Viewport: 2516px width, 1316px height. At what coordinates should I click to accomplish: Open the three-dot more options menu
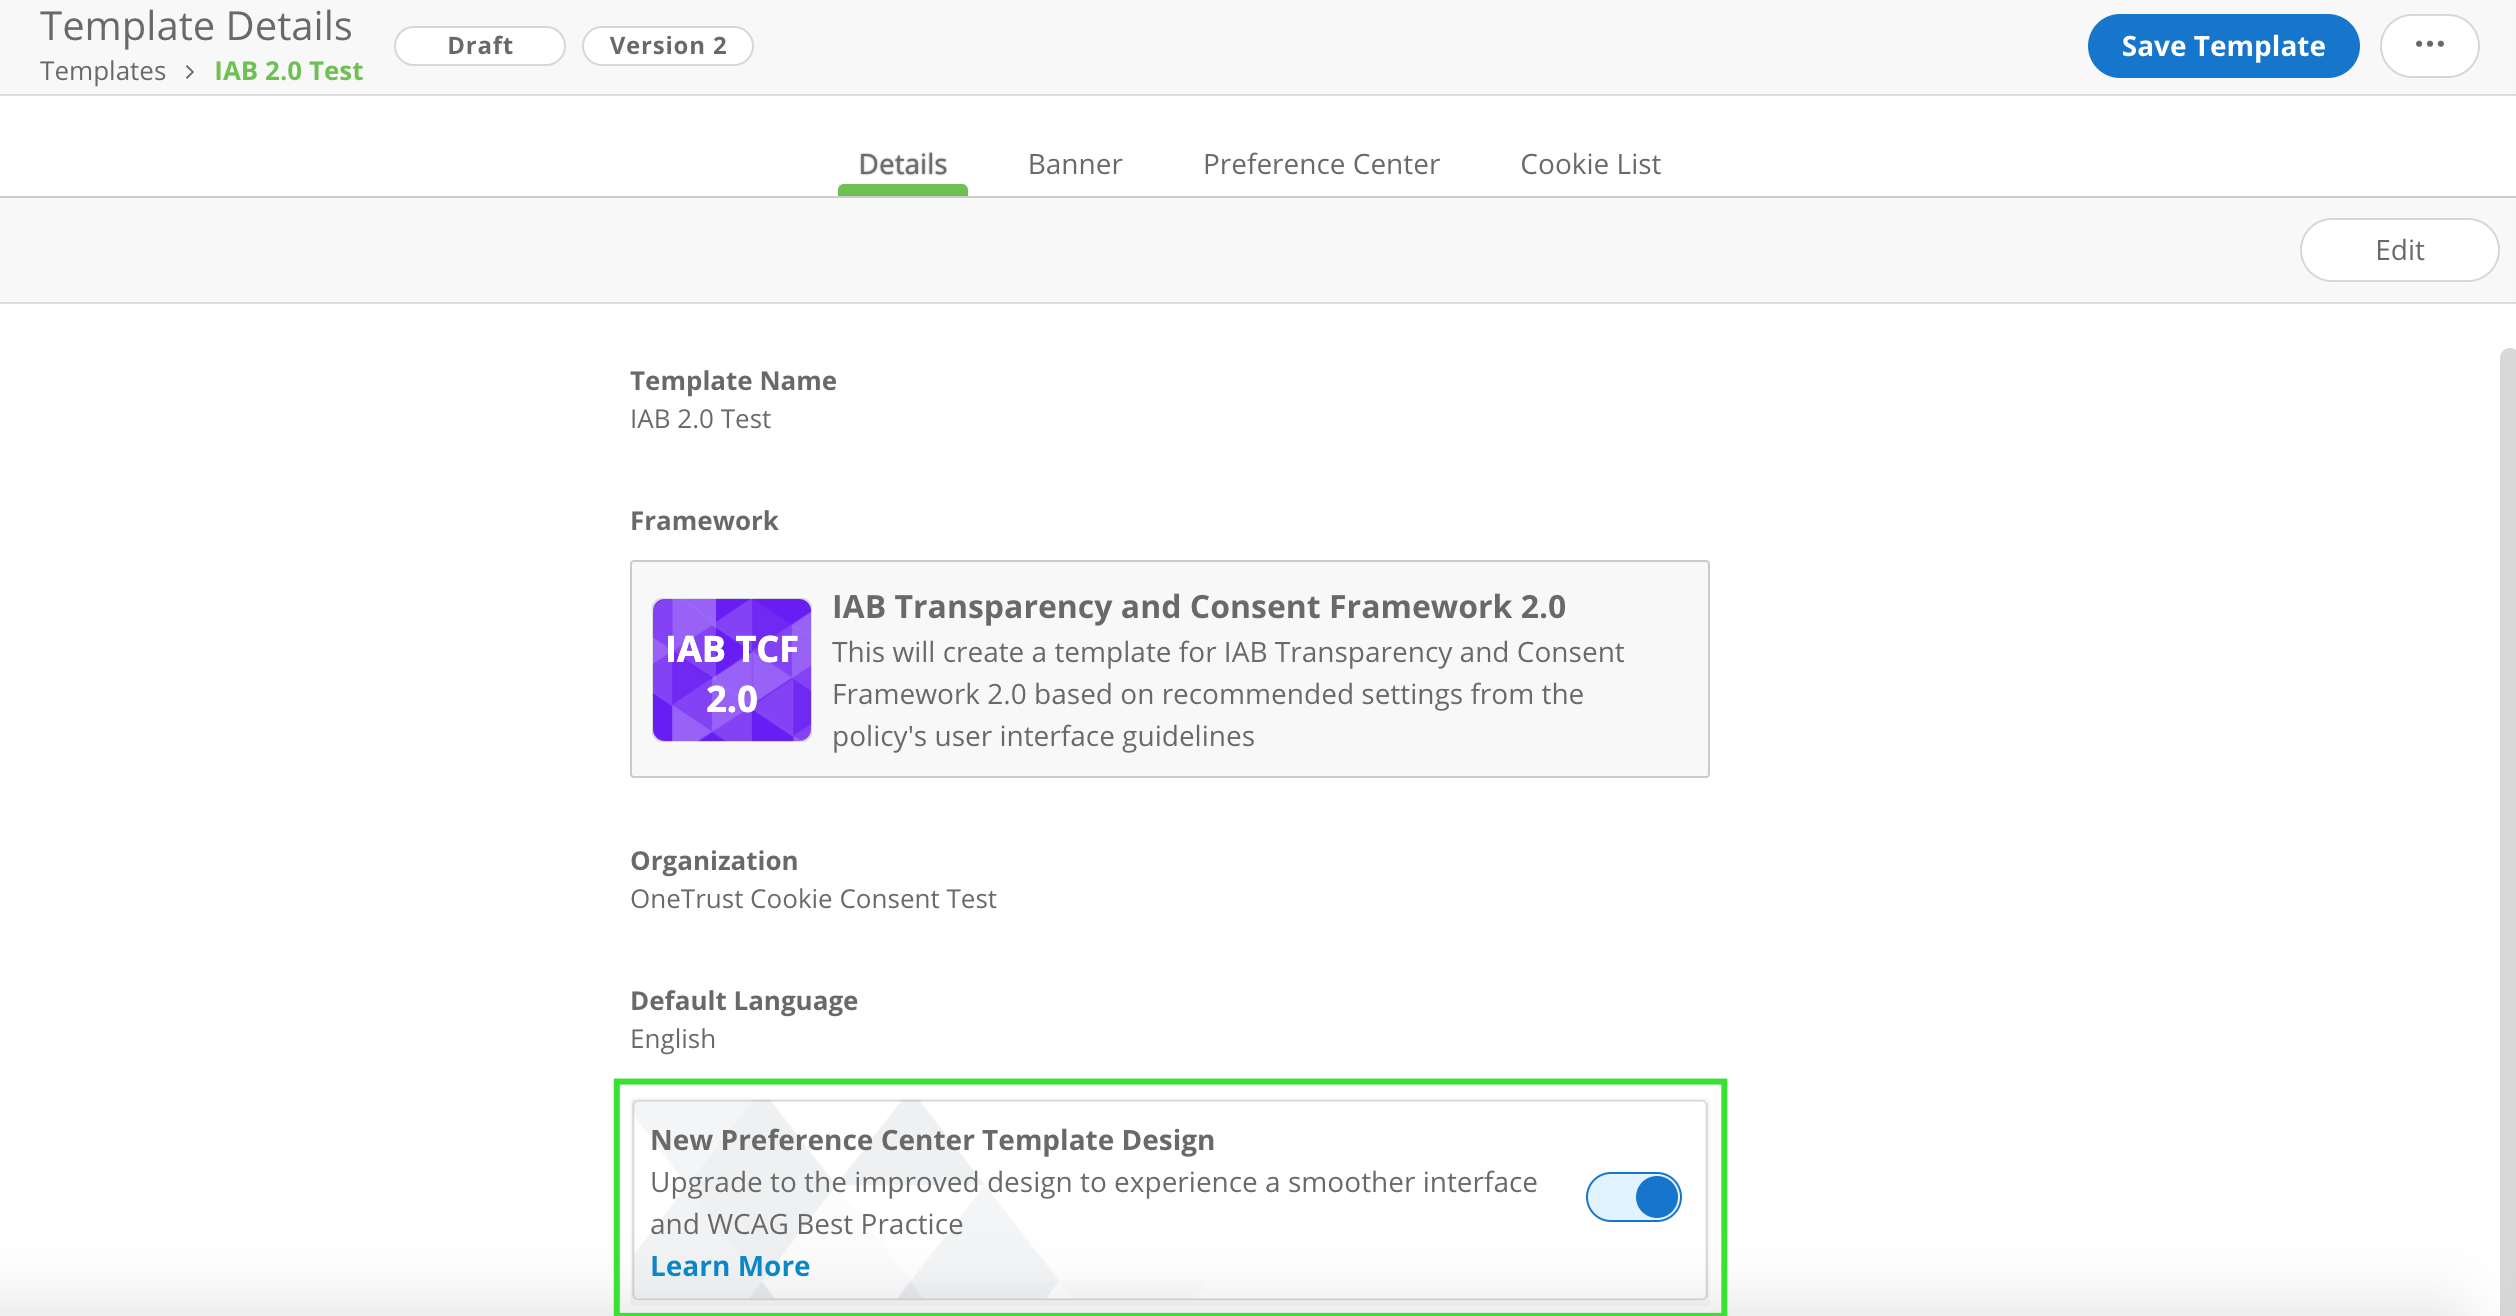click(x=2429, y=45)
